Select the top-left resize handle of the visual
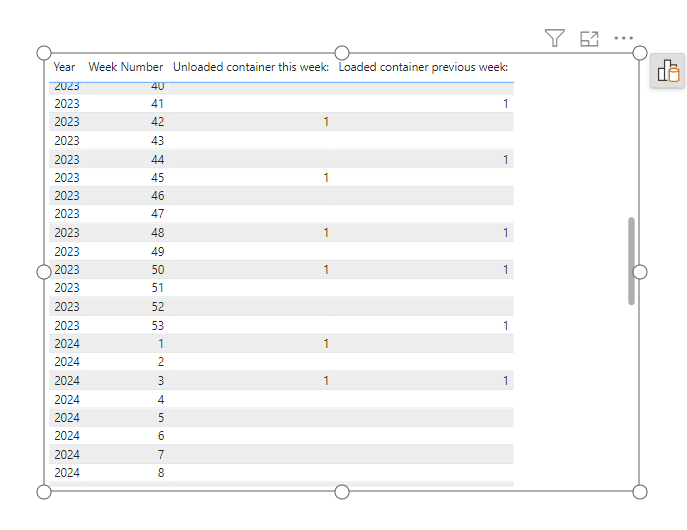 (44, 53)
